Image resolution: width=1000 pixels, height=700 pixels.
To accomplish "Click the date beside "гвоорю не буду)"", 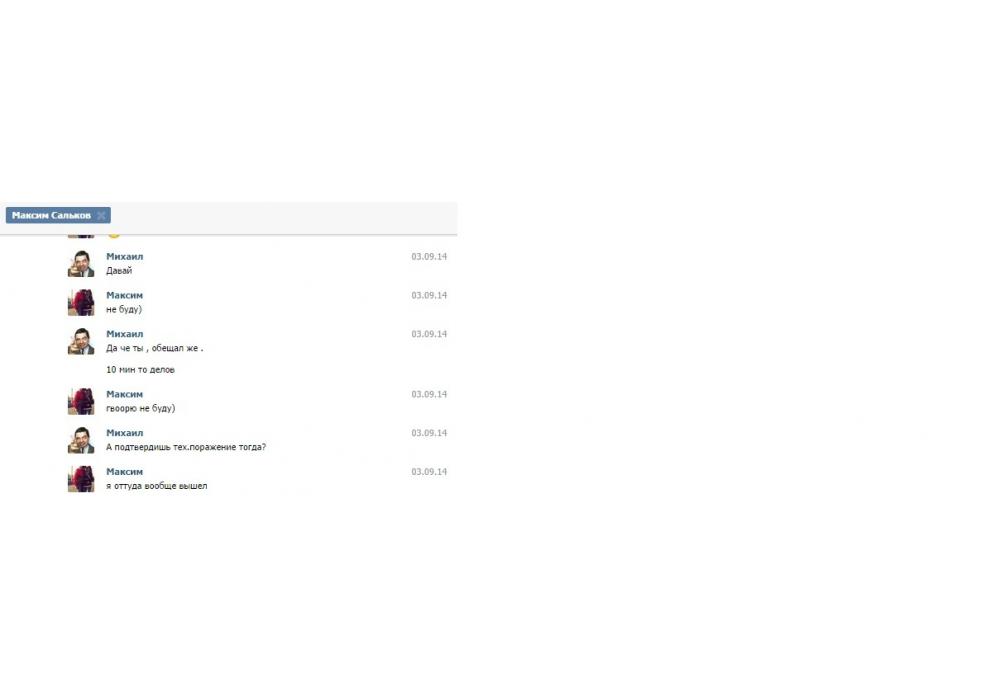I will [x=429, y=394].
